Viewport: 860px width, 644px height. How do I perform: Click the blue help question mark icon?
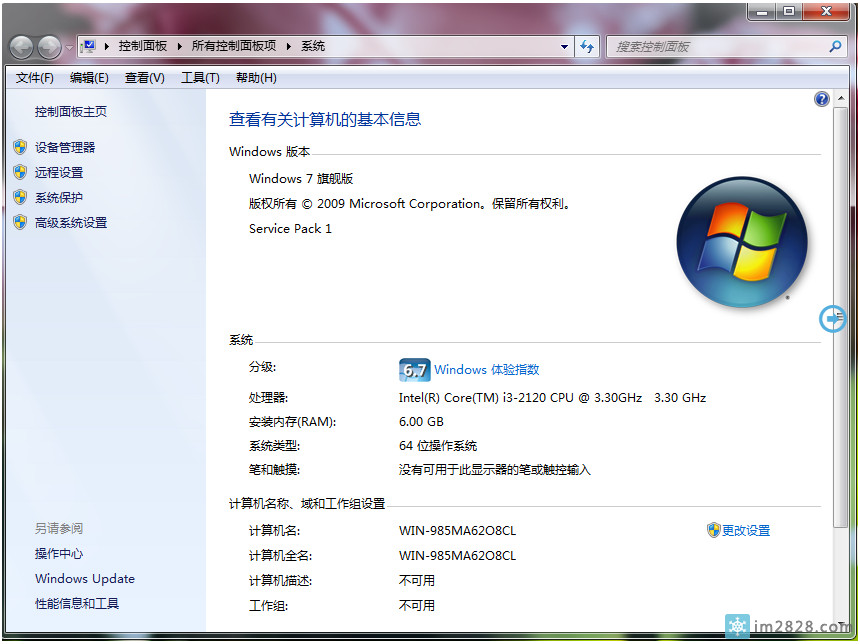click(822, 99)
